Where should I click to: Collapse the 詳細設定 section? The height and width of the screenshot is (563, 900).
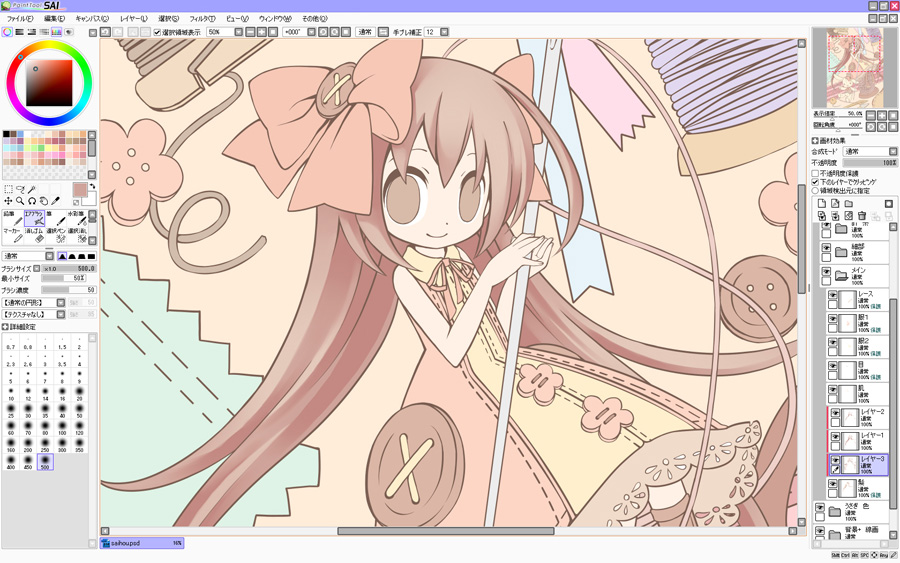tap(5, 327)
